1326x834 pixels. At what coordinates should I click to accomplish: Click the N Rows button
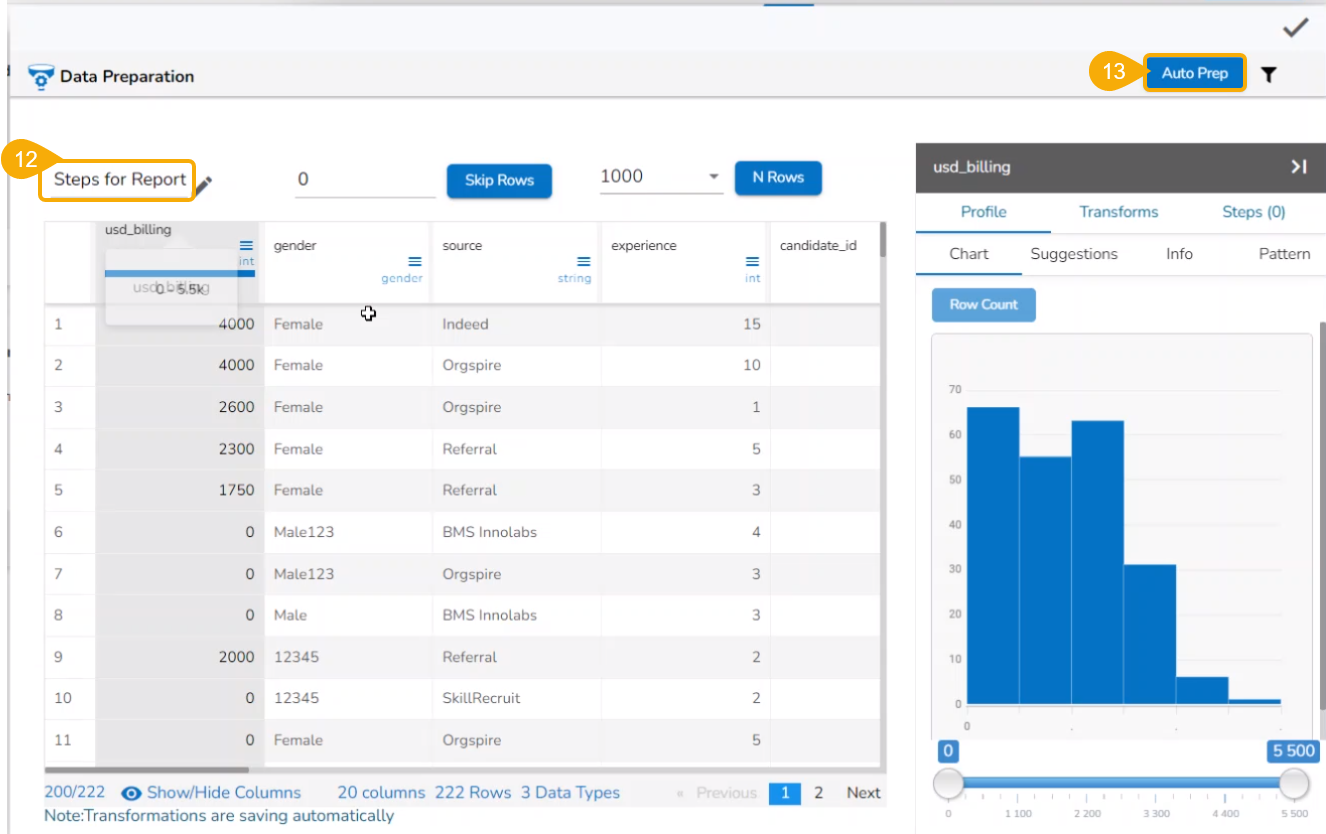pyautogui.click(x=778, y=177)
